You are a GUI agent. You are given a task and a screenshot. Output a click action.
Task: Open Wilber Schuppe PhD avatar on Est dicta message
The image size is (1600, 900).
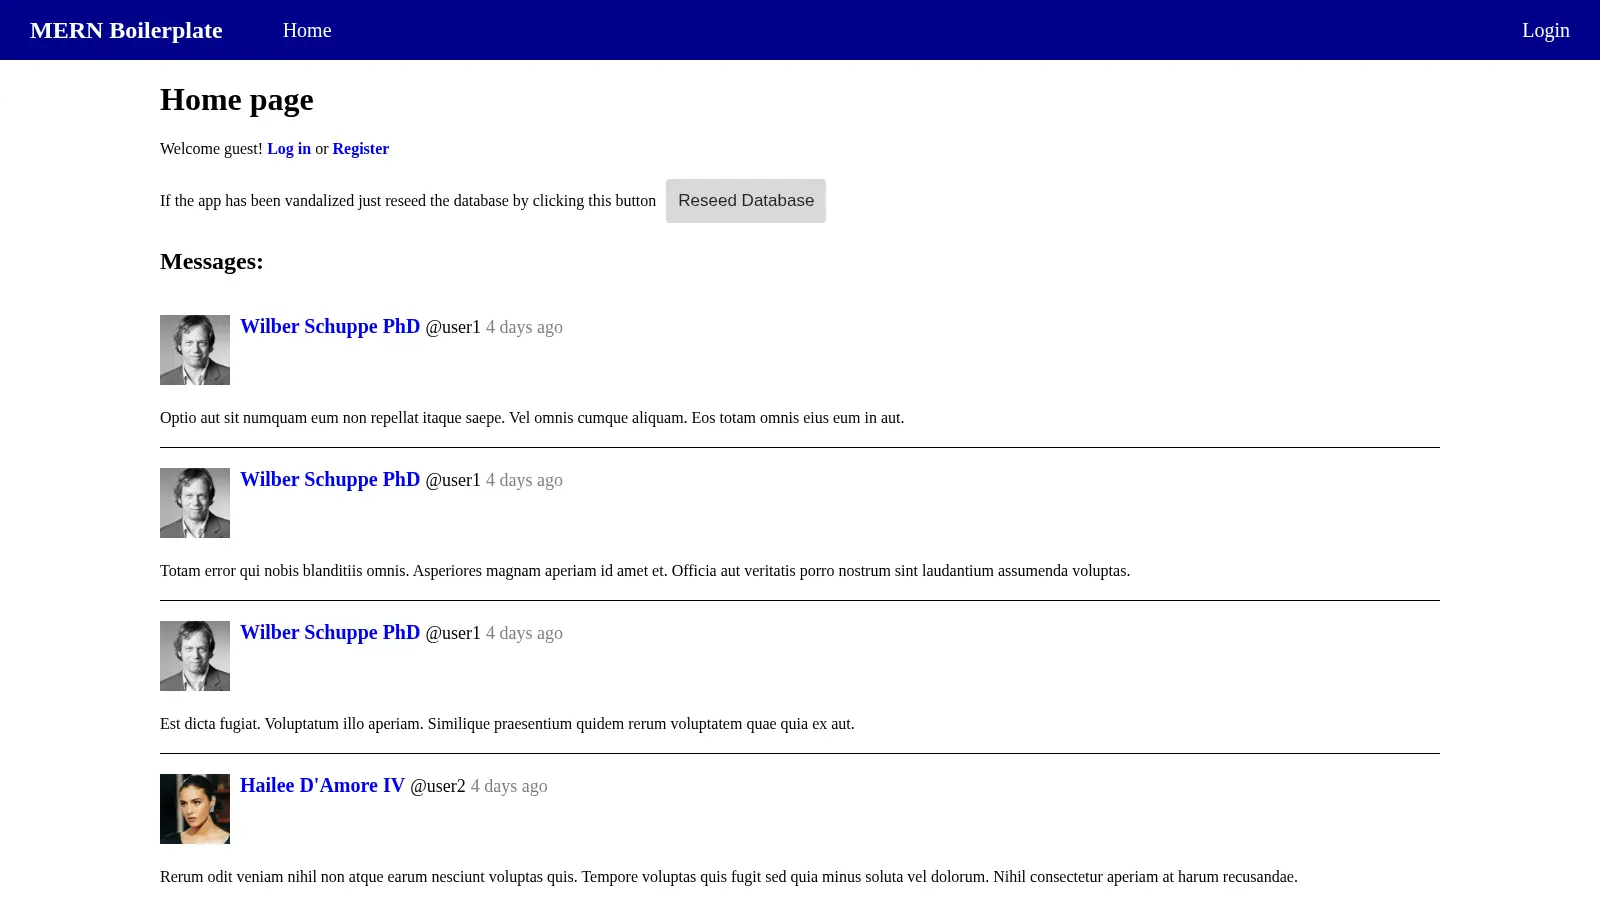(x=195, y=656)
